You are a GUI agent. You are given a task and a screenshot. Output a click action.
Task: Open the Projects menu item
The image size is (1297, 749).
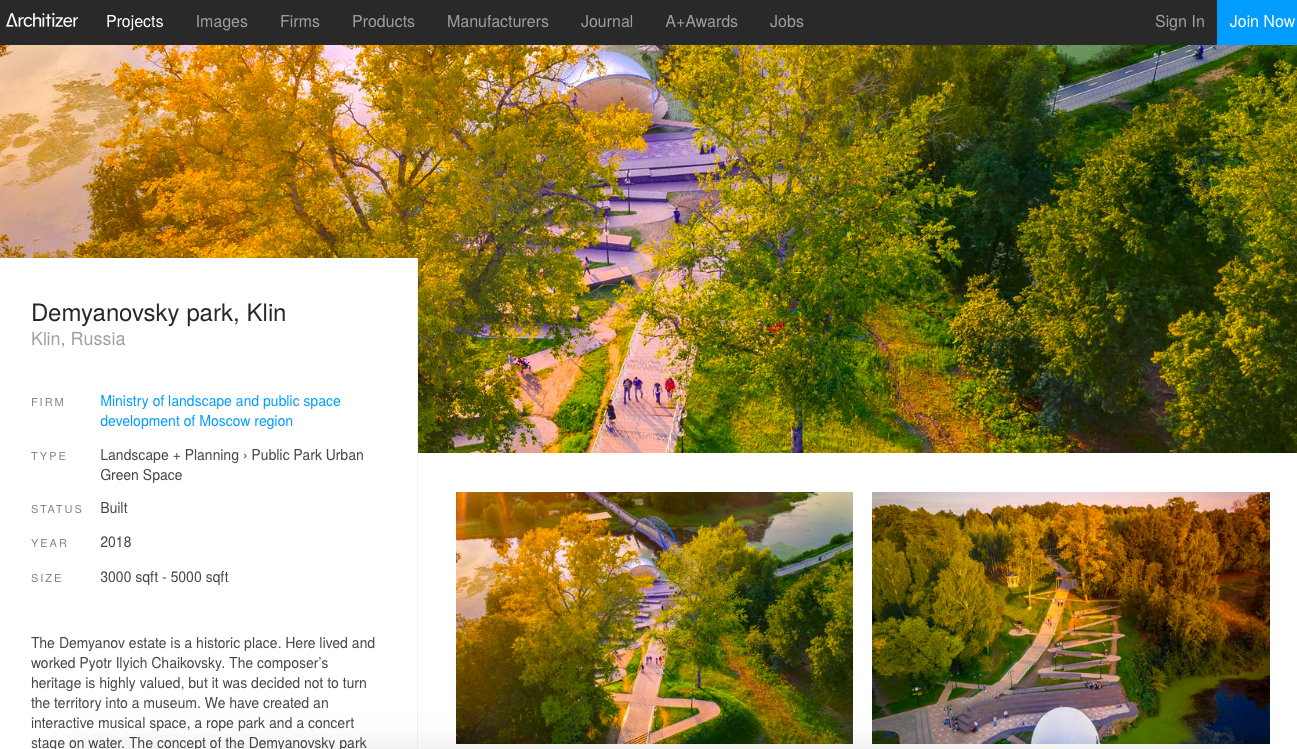coord(135,21)
